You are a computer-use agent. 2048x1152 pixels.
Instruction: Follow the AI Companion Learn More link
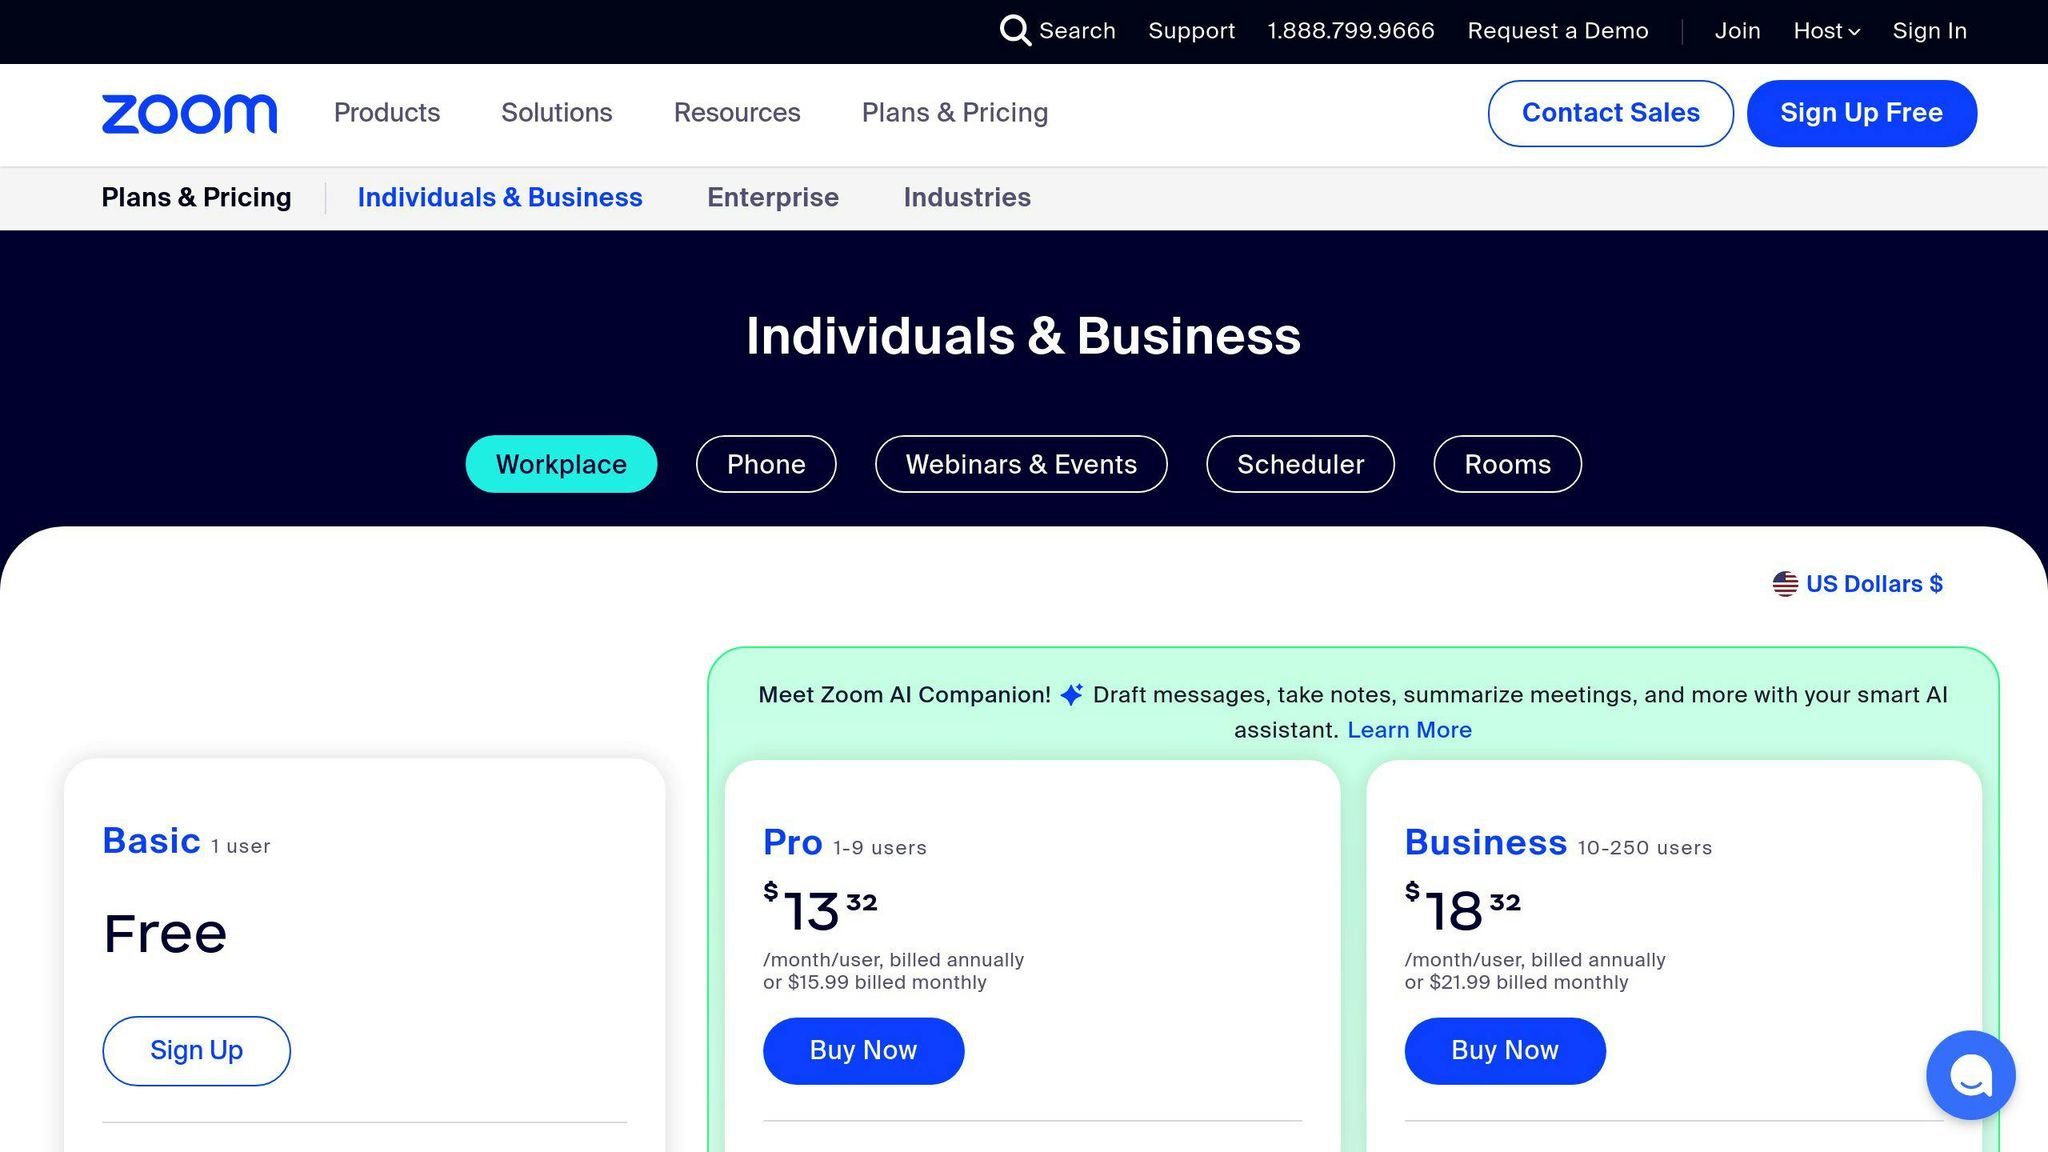1409,730
